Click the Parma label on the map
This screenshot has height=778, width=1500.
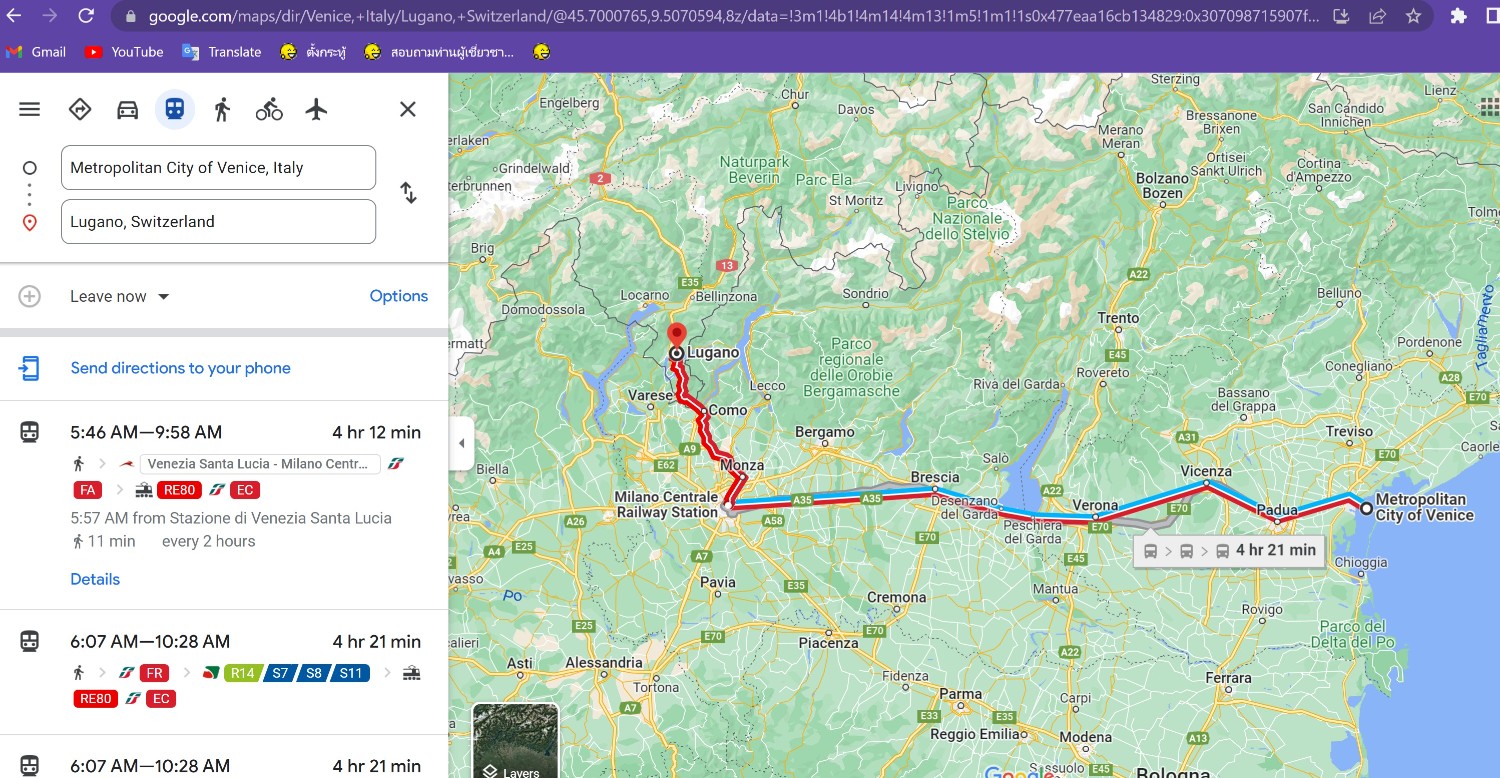(x=960, y=694)
